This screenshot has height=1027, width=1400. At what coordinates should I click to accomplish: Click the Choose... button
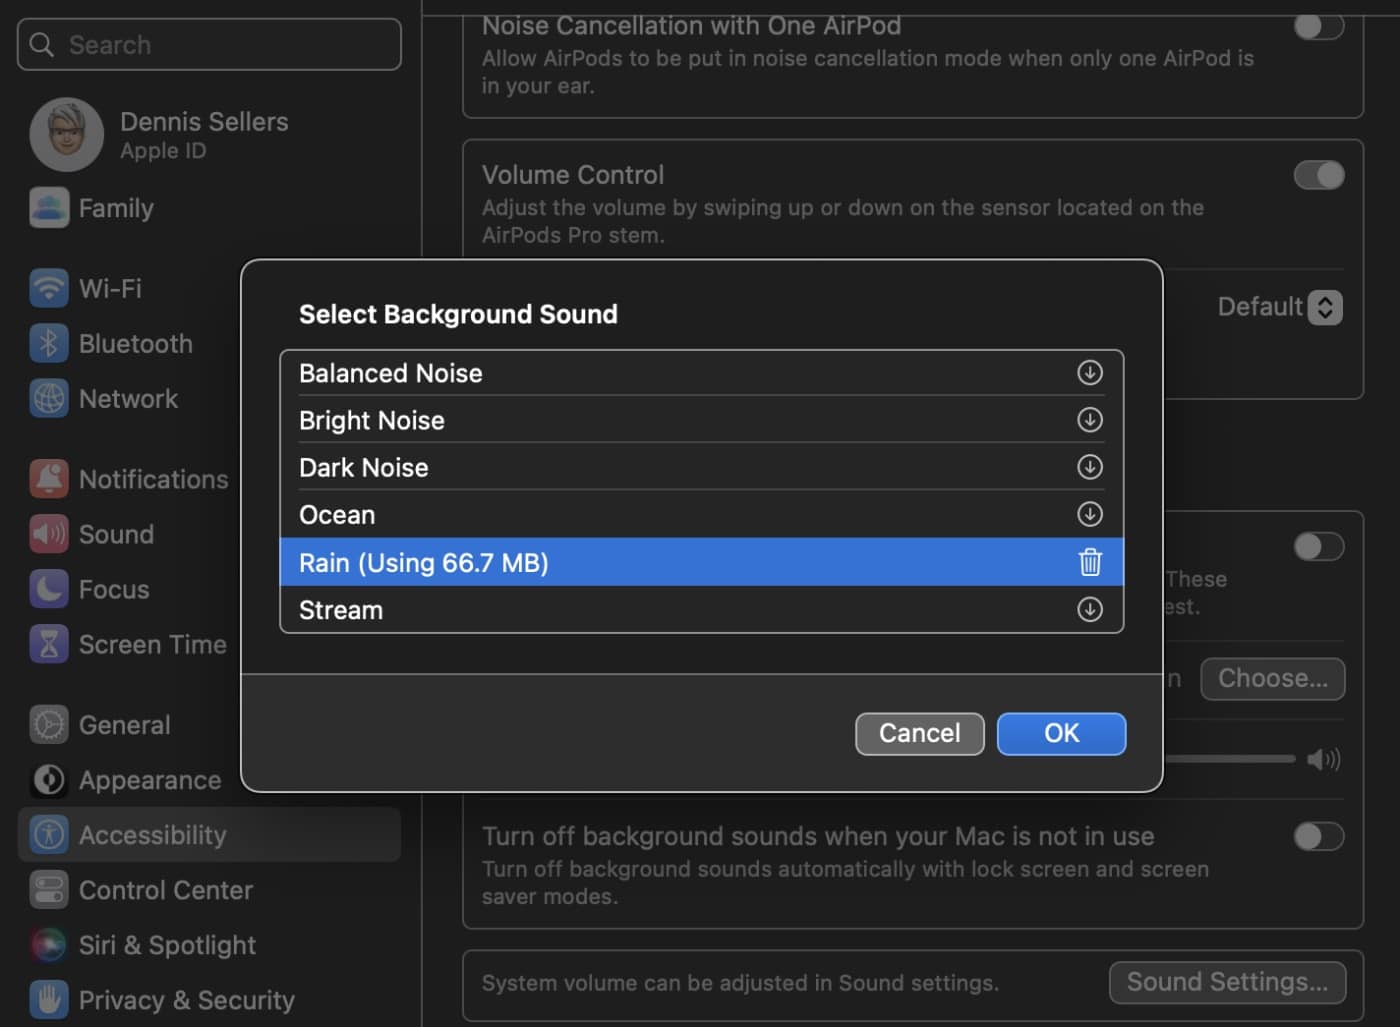(1272, 678)
